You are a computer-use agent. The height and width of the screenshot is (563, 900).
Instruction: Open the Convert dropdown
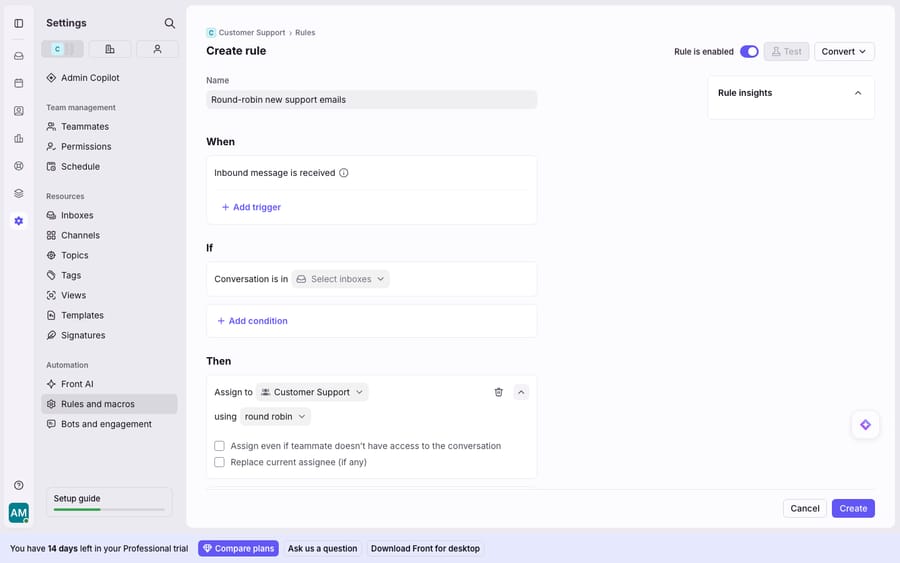pos(844,52)
